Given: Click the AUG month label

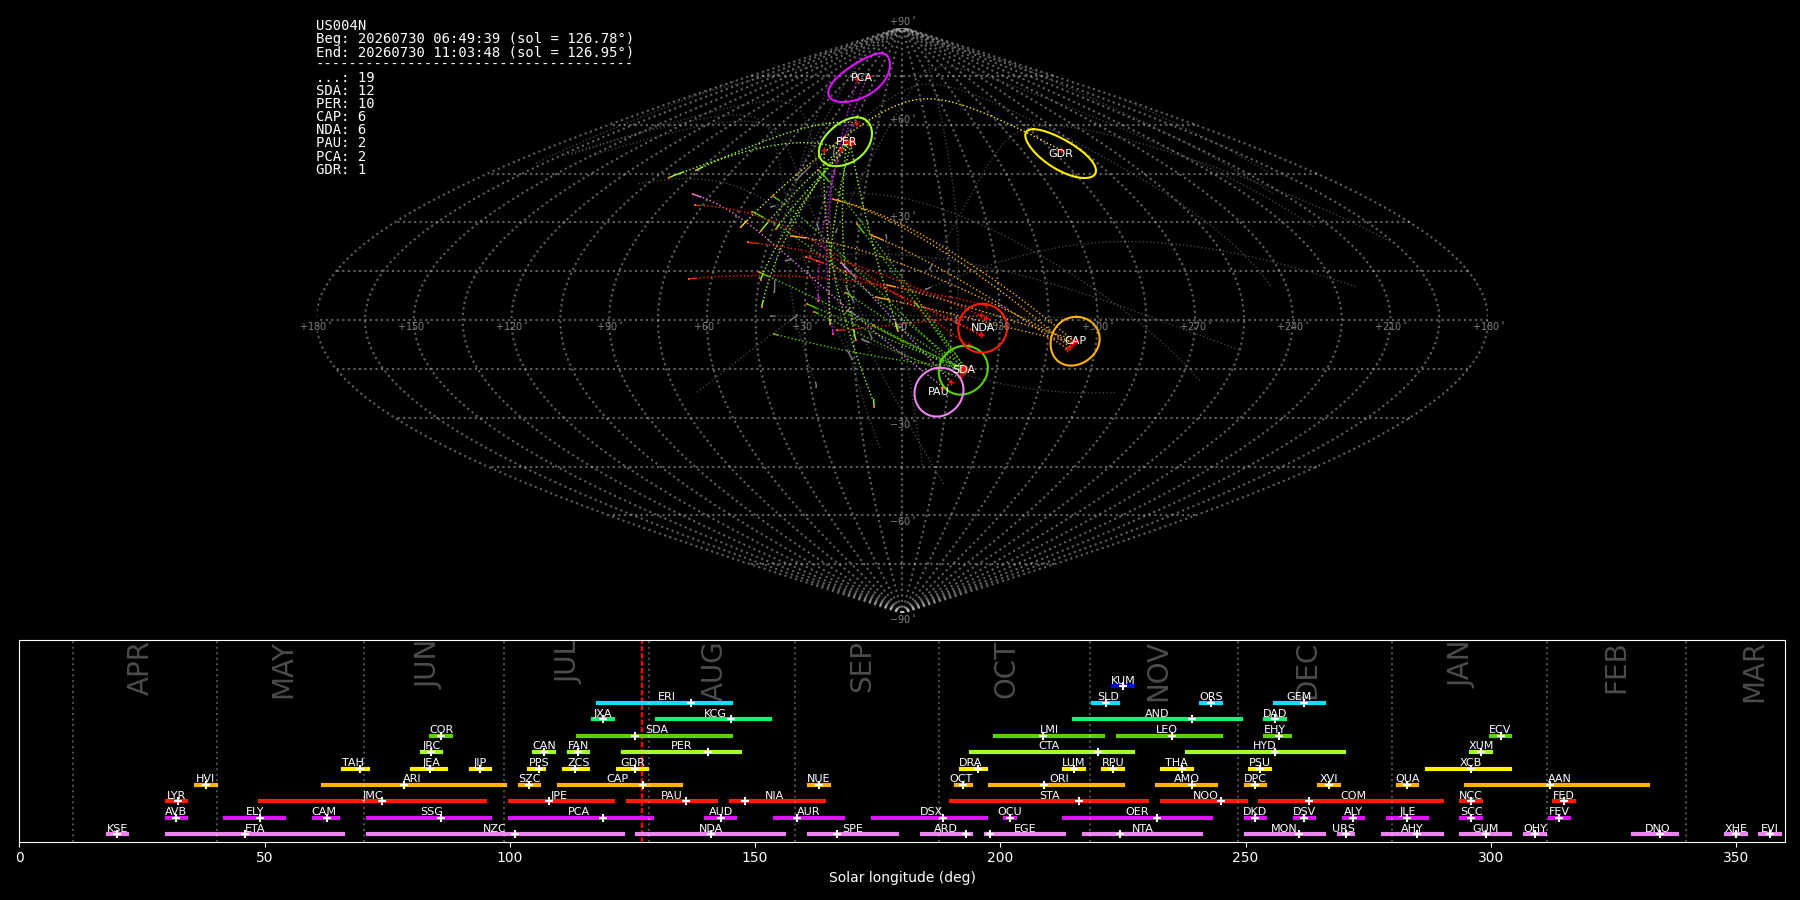Looking at the screenshot, I should [x=712, y=672].
